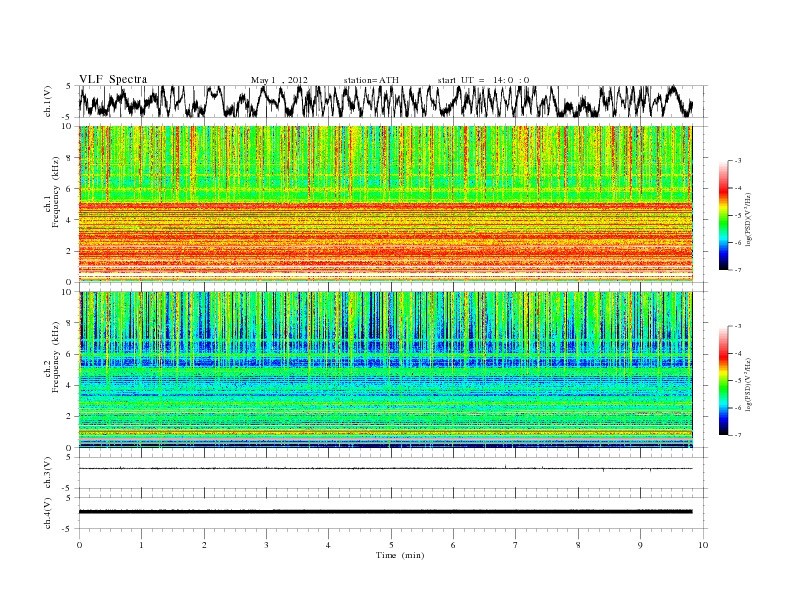This screenshot has height=612, width=792.
Task: Click inside the ch.1 spectrogram panel
Action: (385, 204)
